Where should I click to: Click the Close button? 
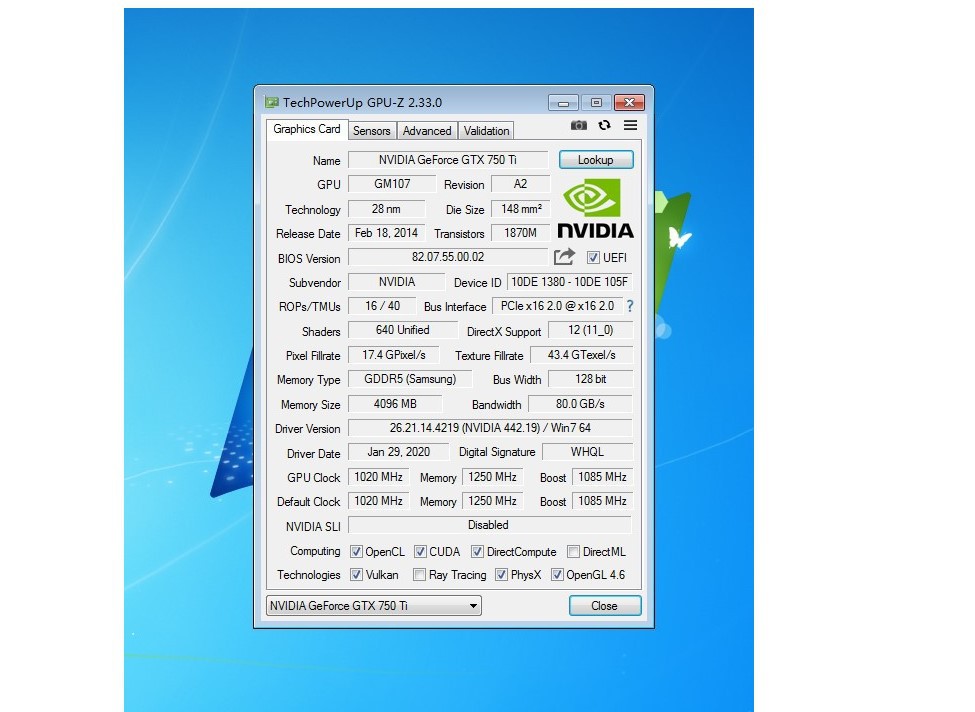pos(604,606)
